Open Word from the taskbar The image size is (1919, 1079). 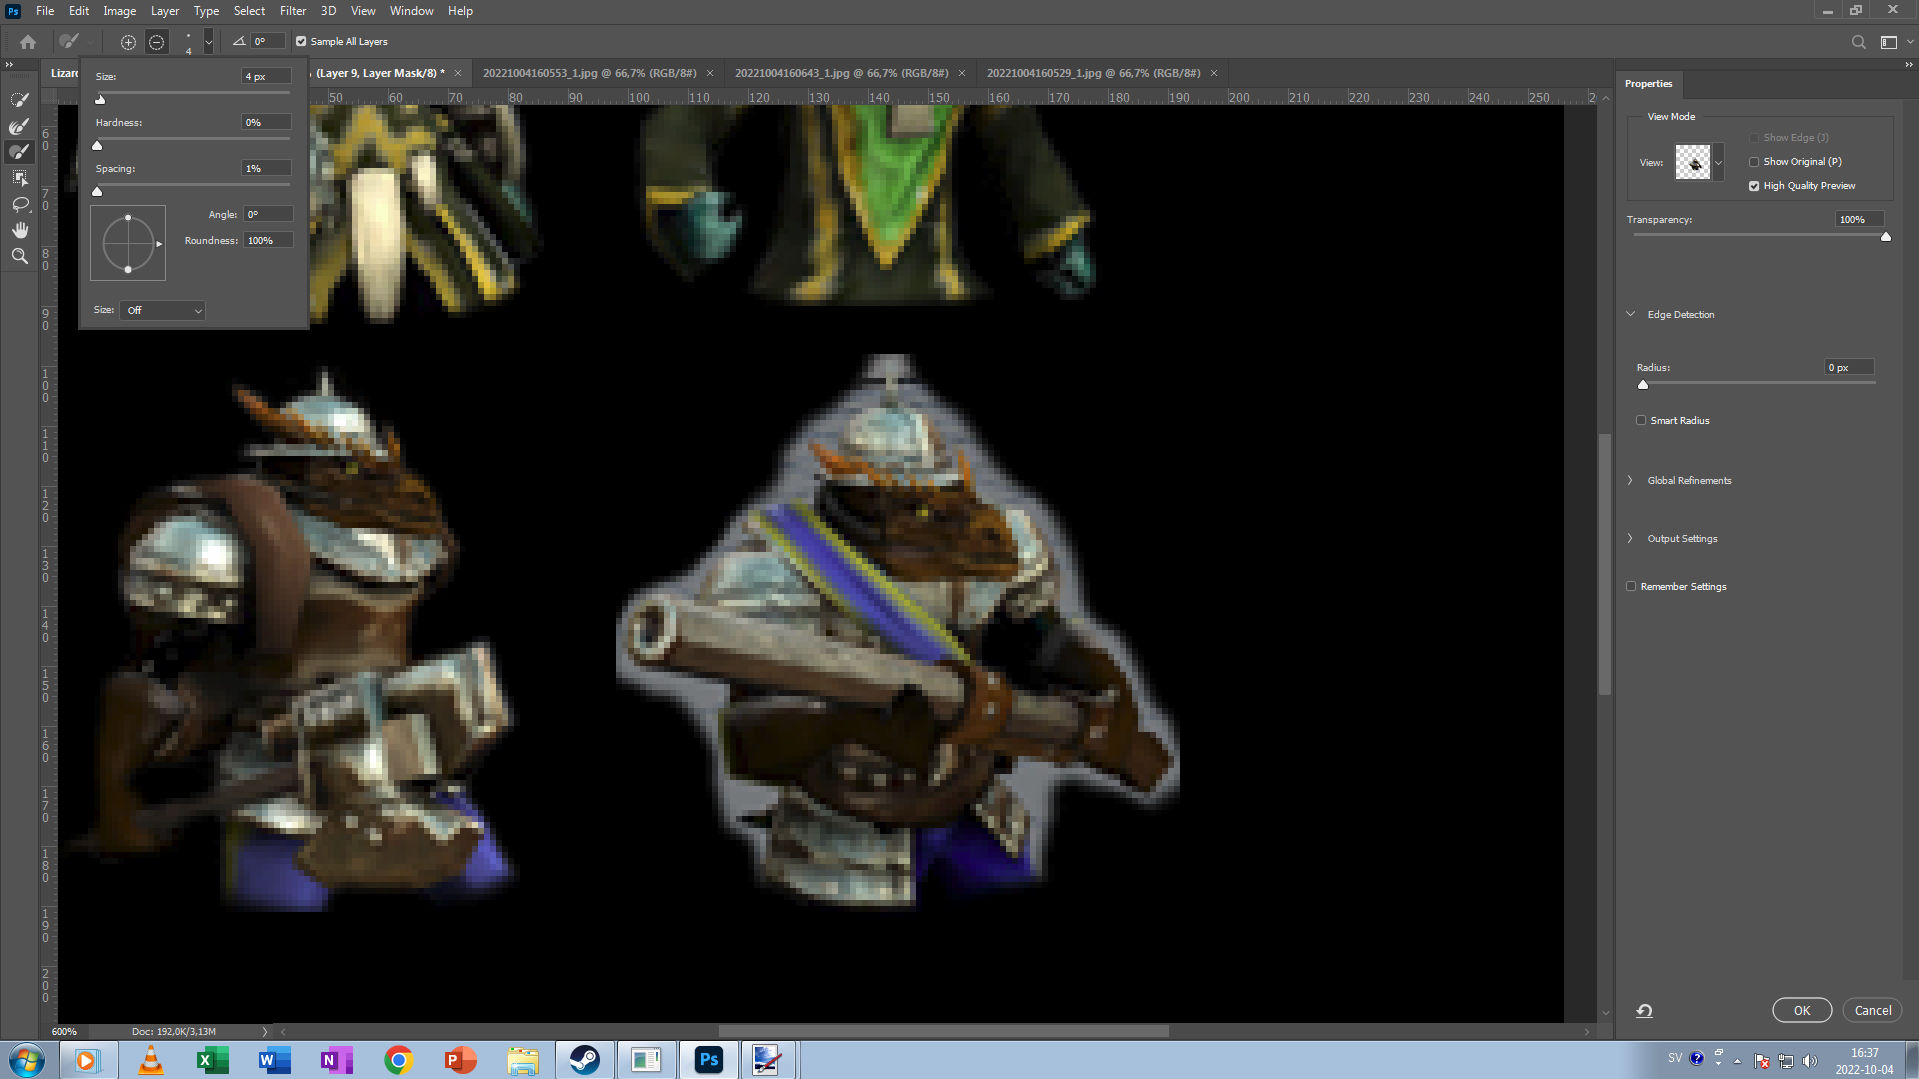(x=274, y=1060)
